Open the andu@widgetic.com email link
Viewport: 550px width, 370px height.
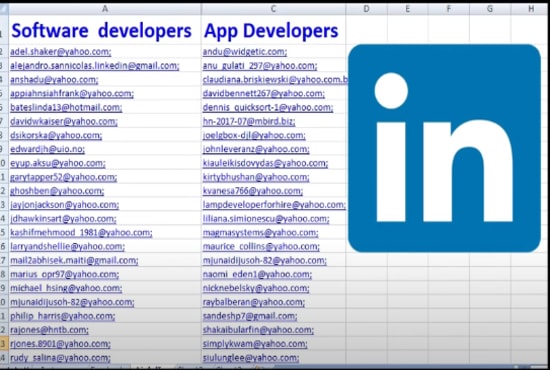244,52
